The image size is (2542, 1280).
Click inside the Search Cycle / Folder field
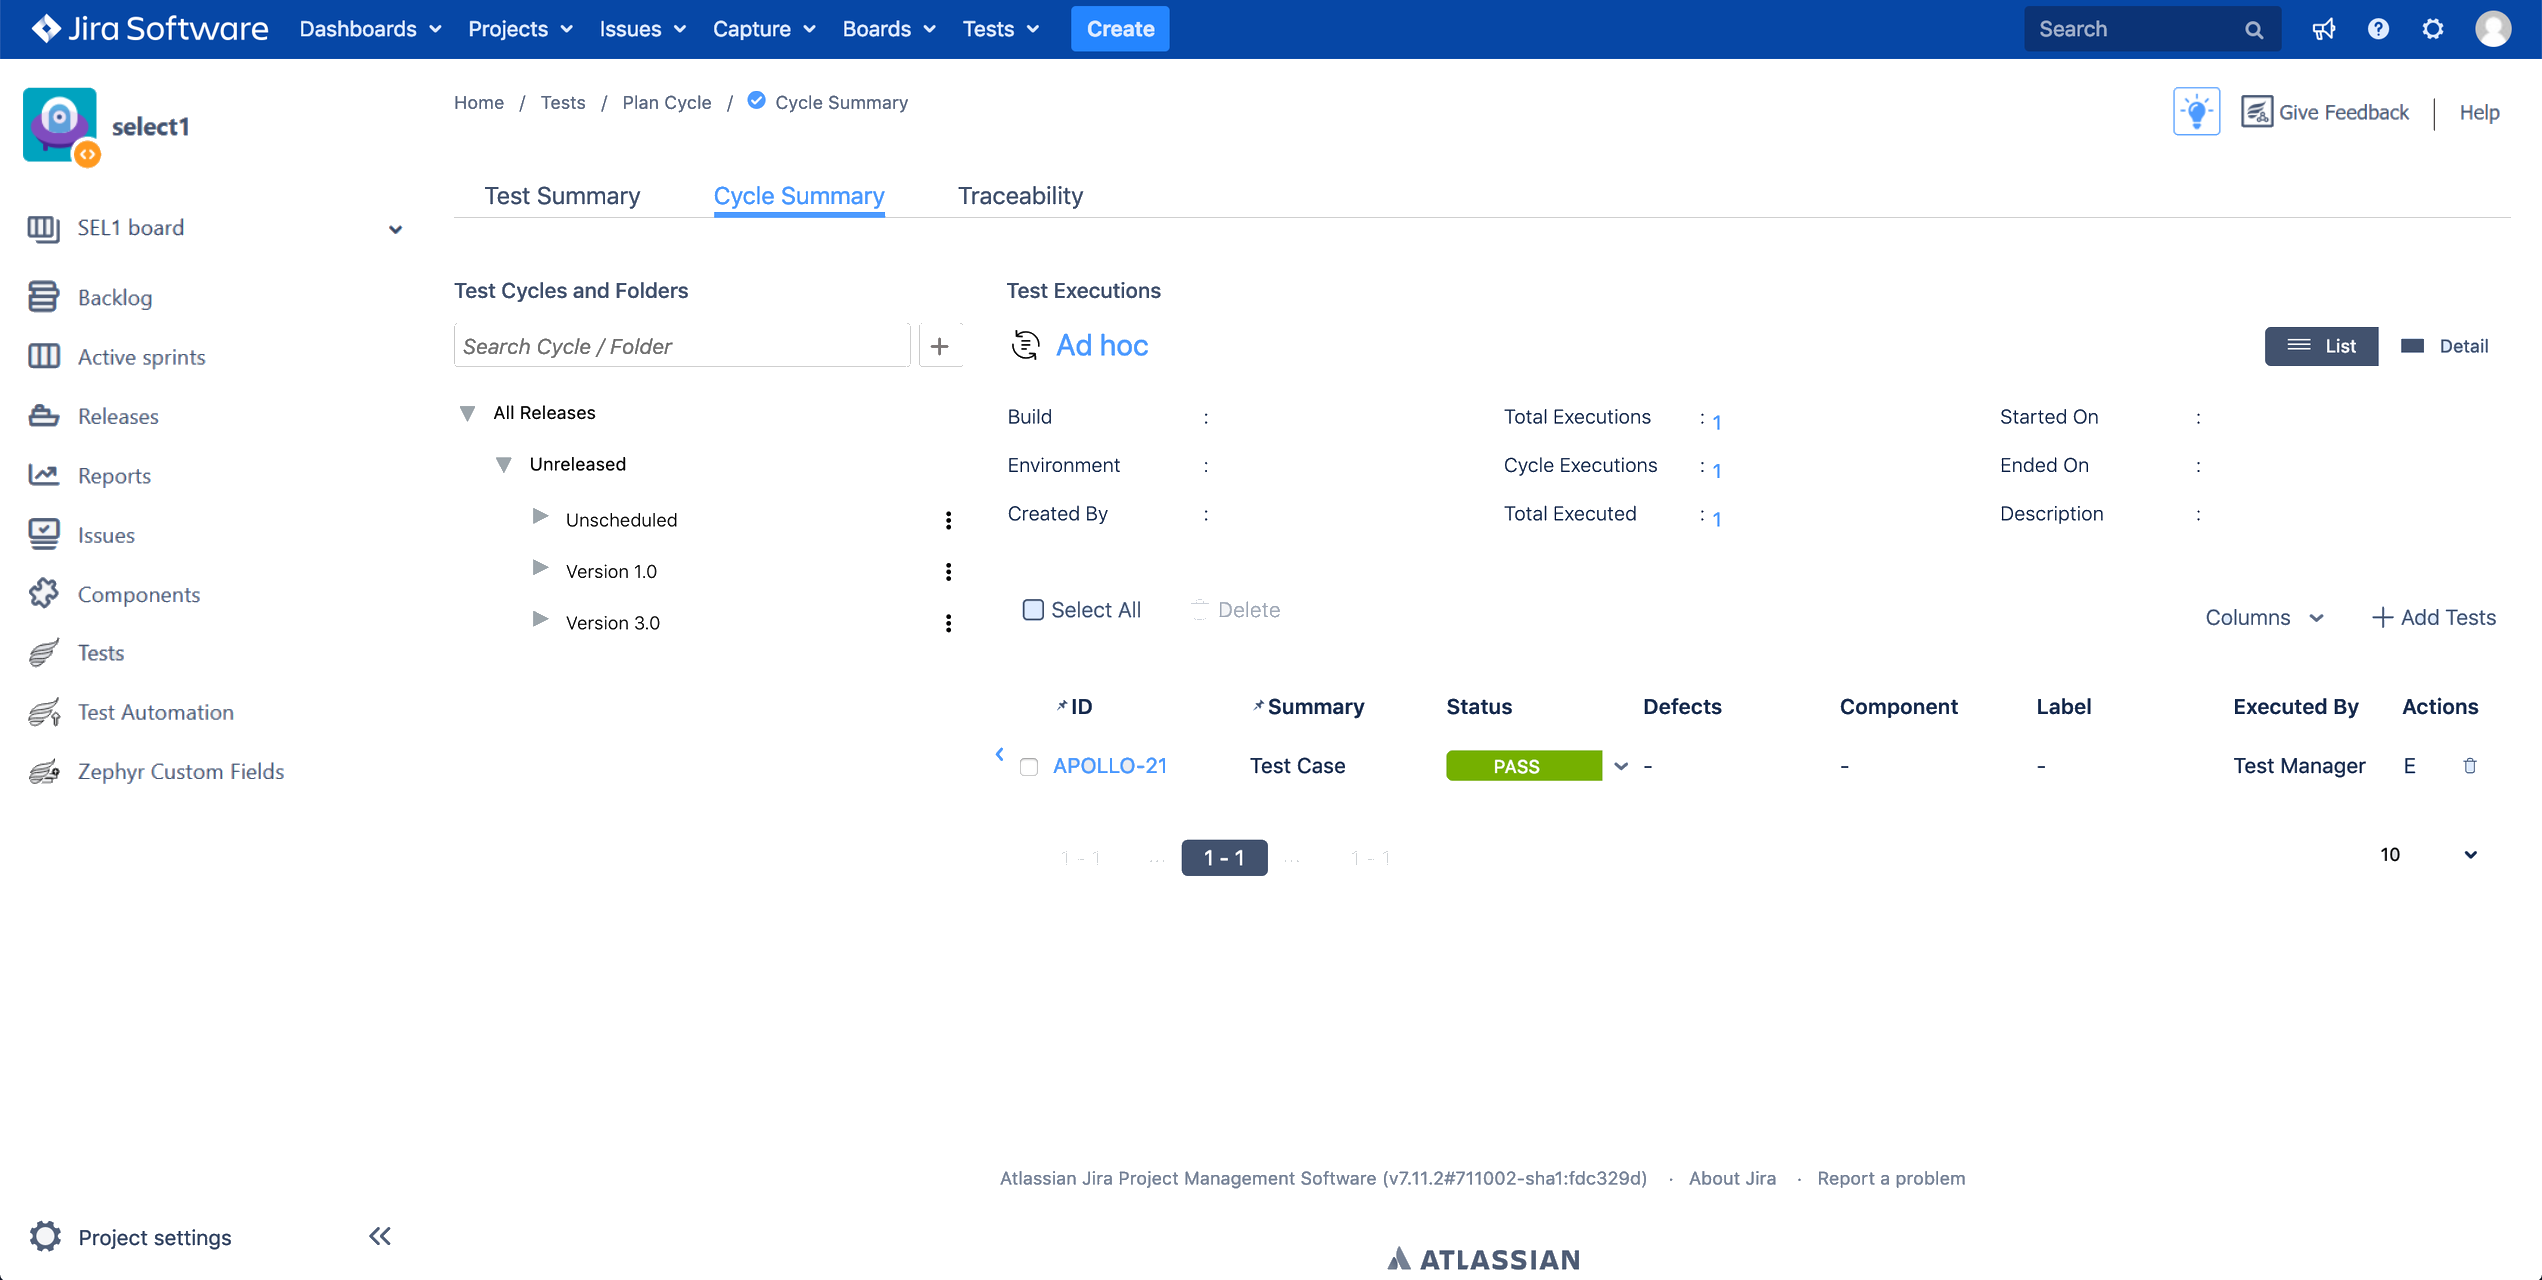coord(681,345)
